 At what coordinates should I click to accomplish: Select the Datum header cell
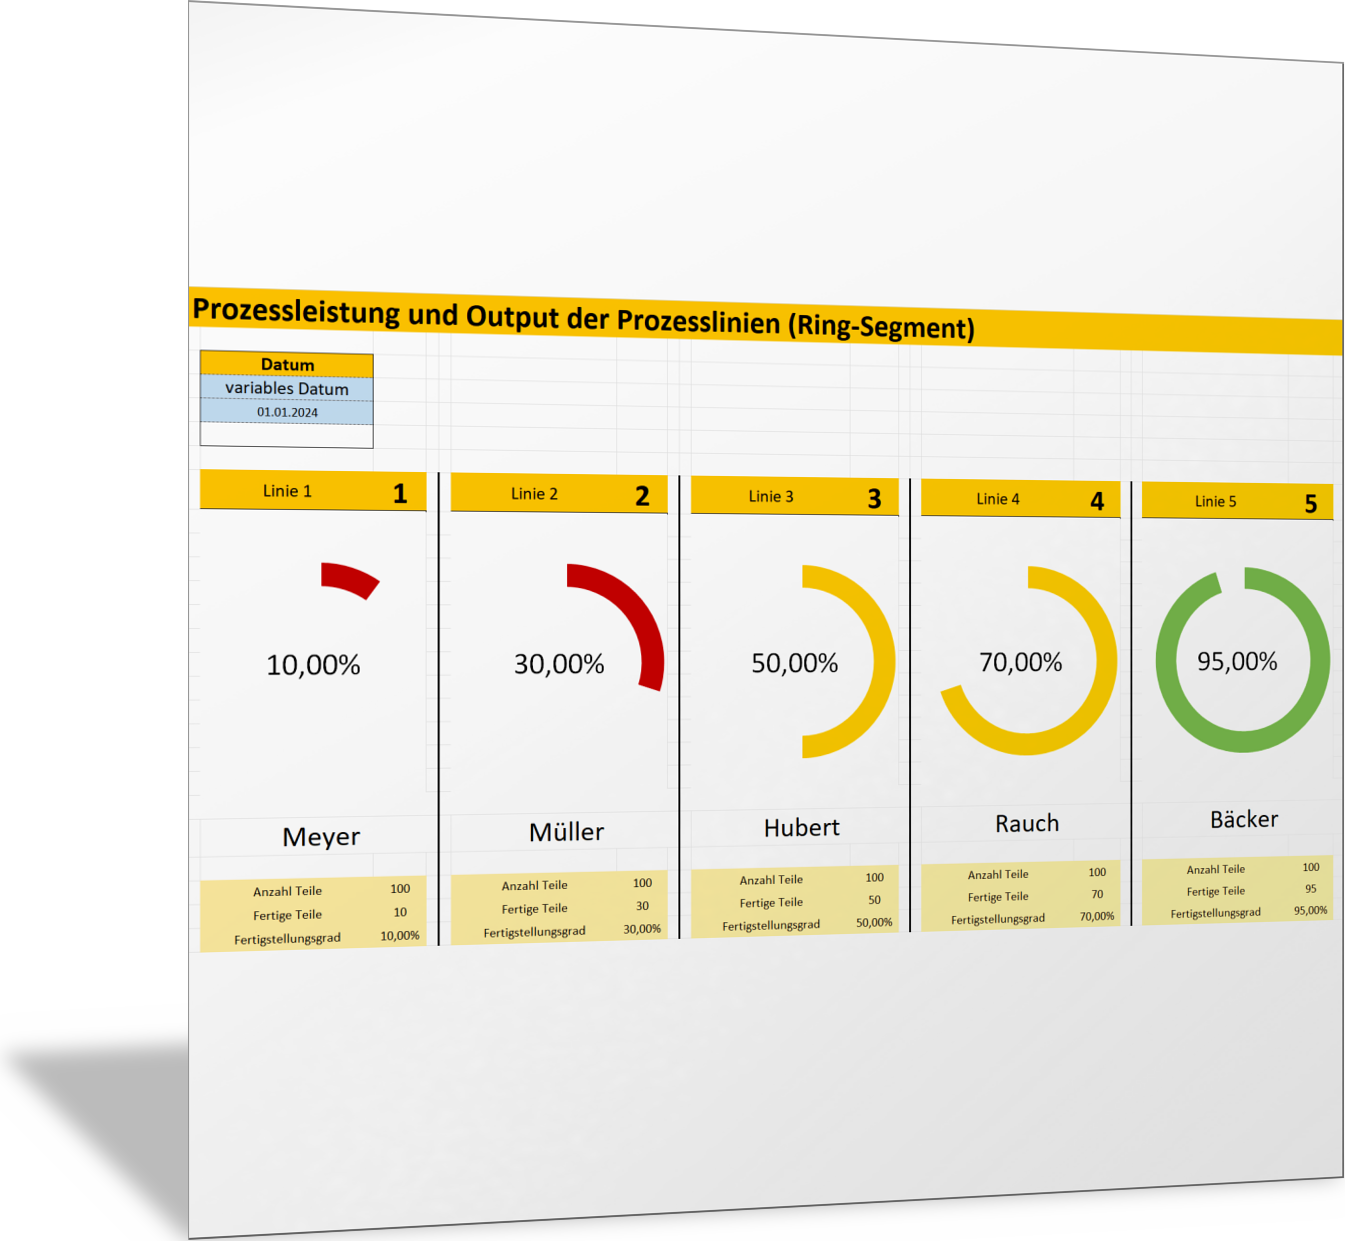[287, 365]
